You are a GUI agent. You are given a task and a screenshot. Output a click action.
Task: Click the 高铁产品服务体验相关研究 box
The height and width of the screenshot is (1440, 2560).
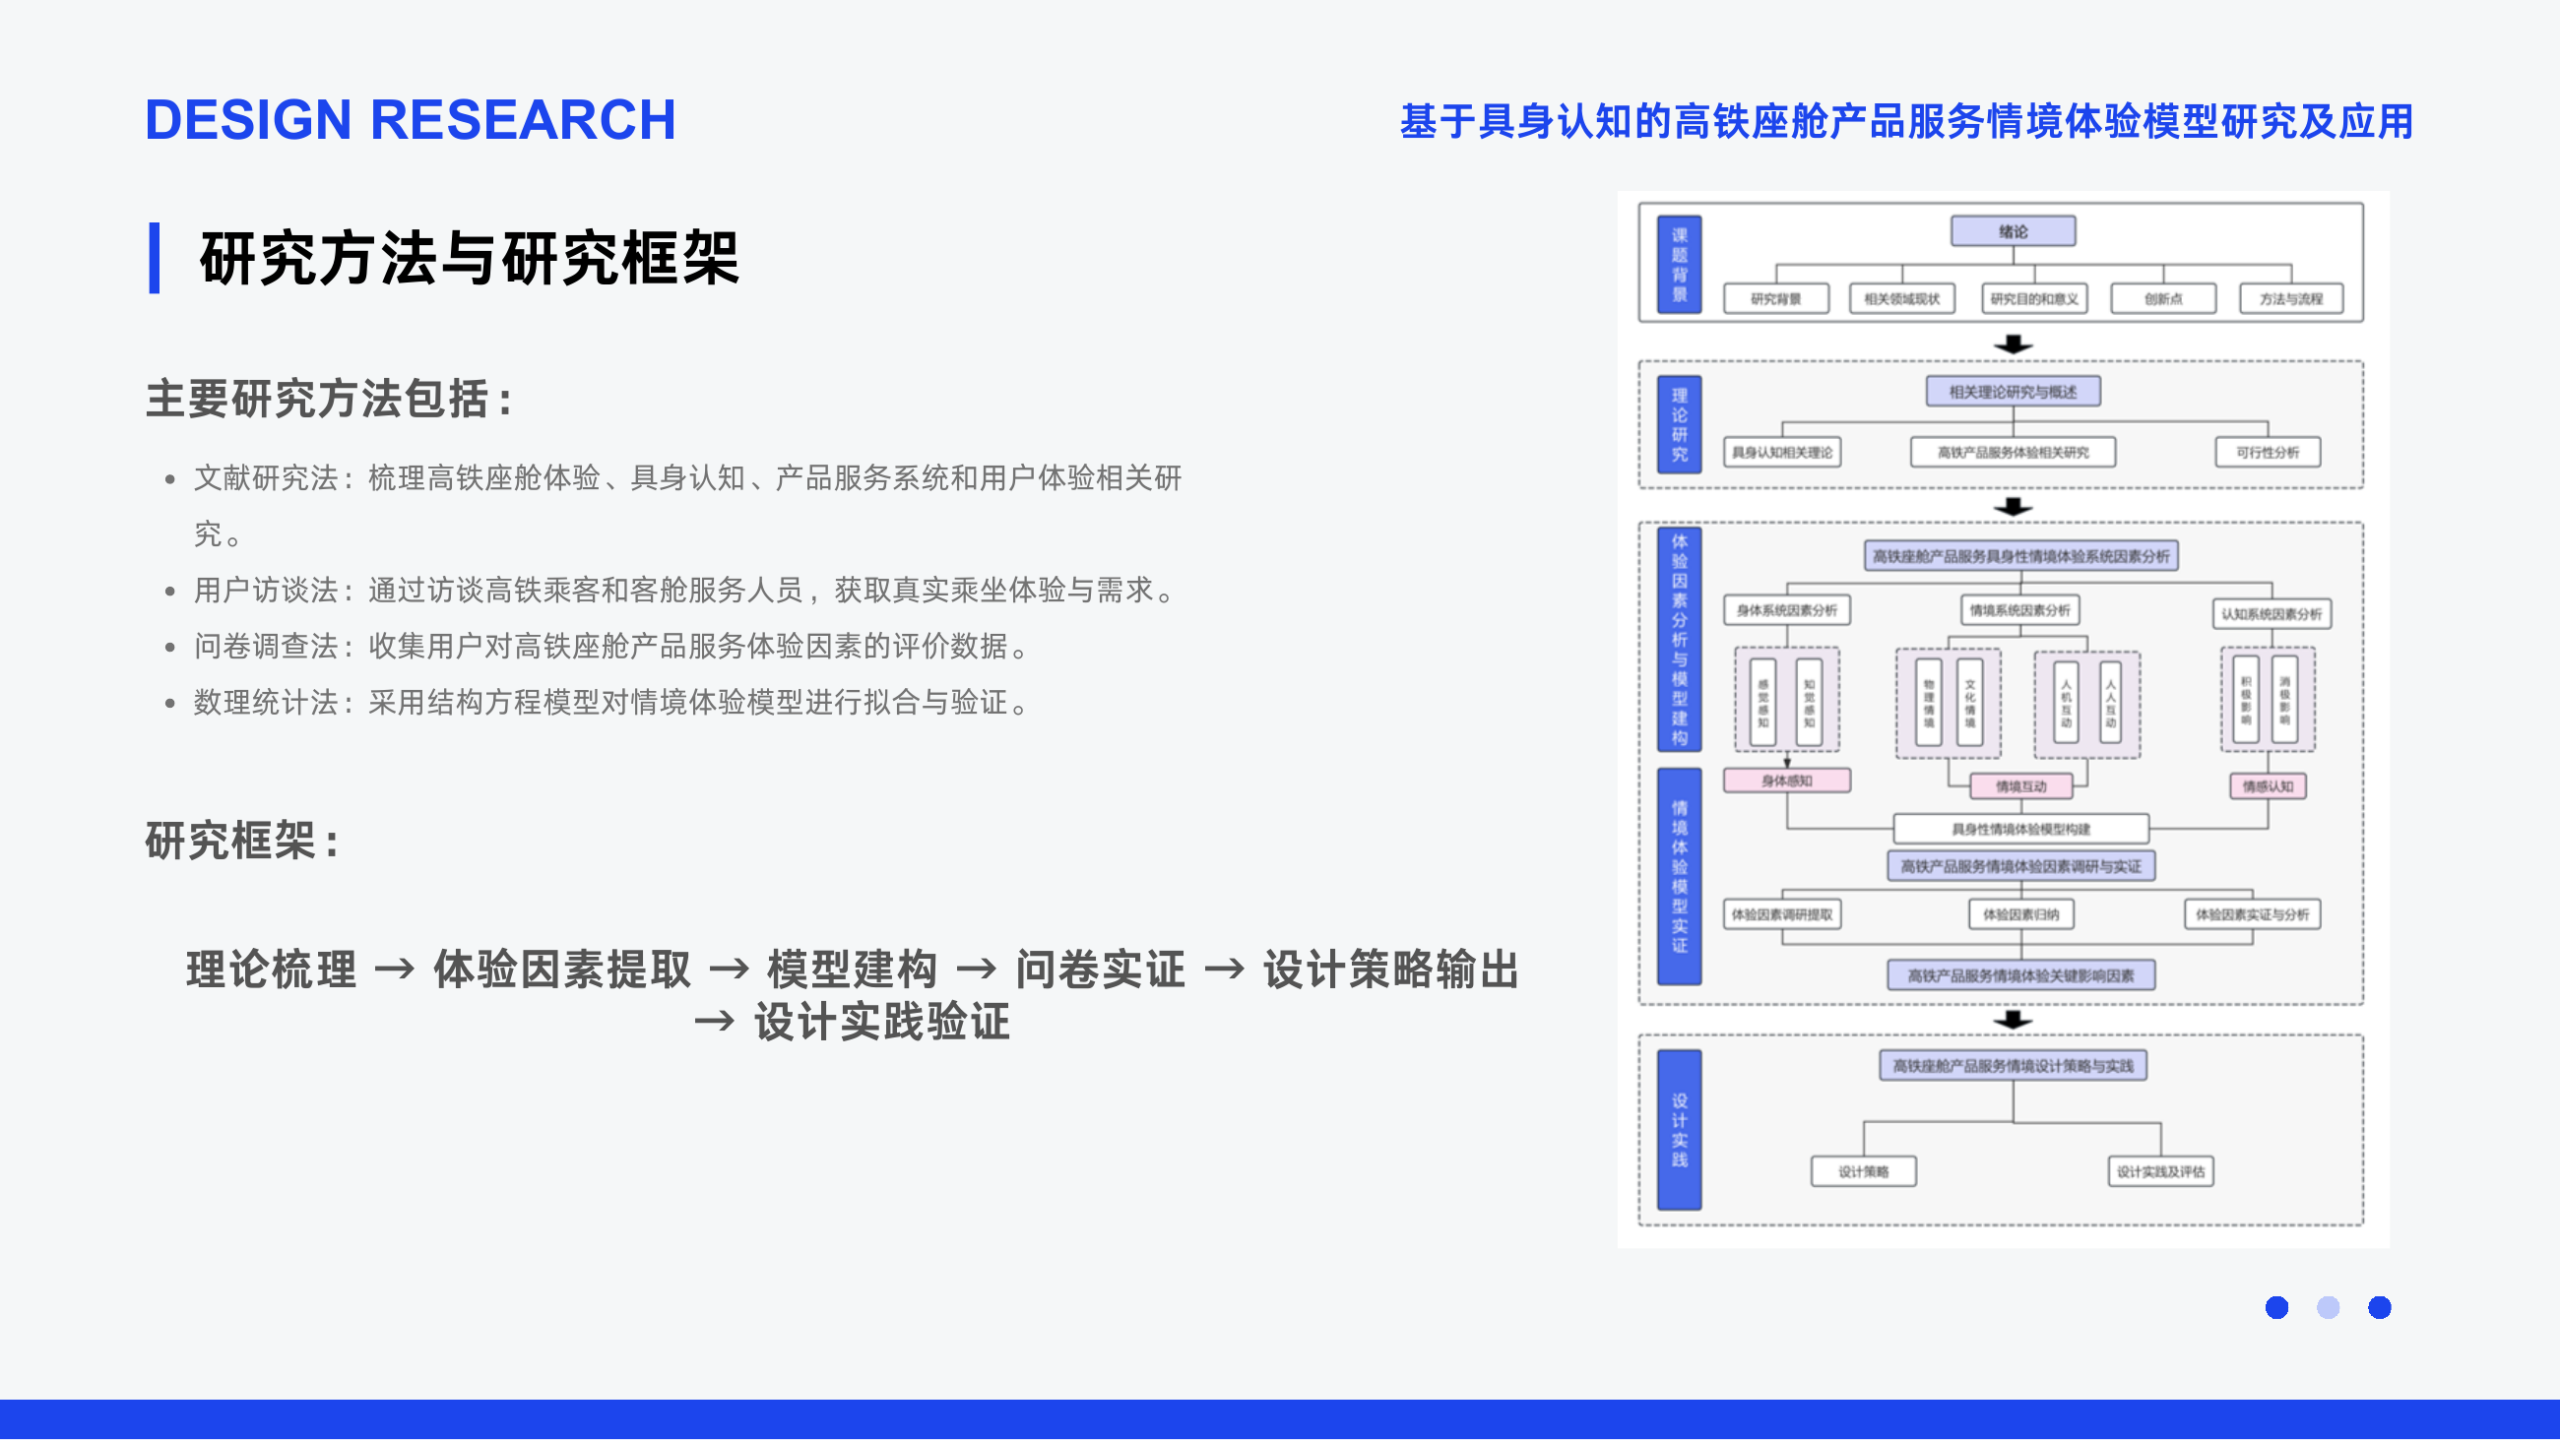pyautogui.click(x=2013, y=452)
